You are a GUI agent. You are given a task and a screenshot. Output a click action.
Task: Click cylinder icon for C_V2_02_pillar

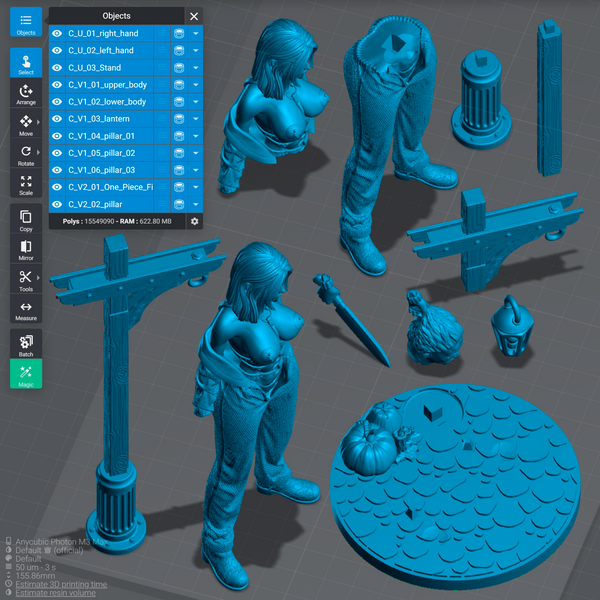(x=179, y=204)
